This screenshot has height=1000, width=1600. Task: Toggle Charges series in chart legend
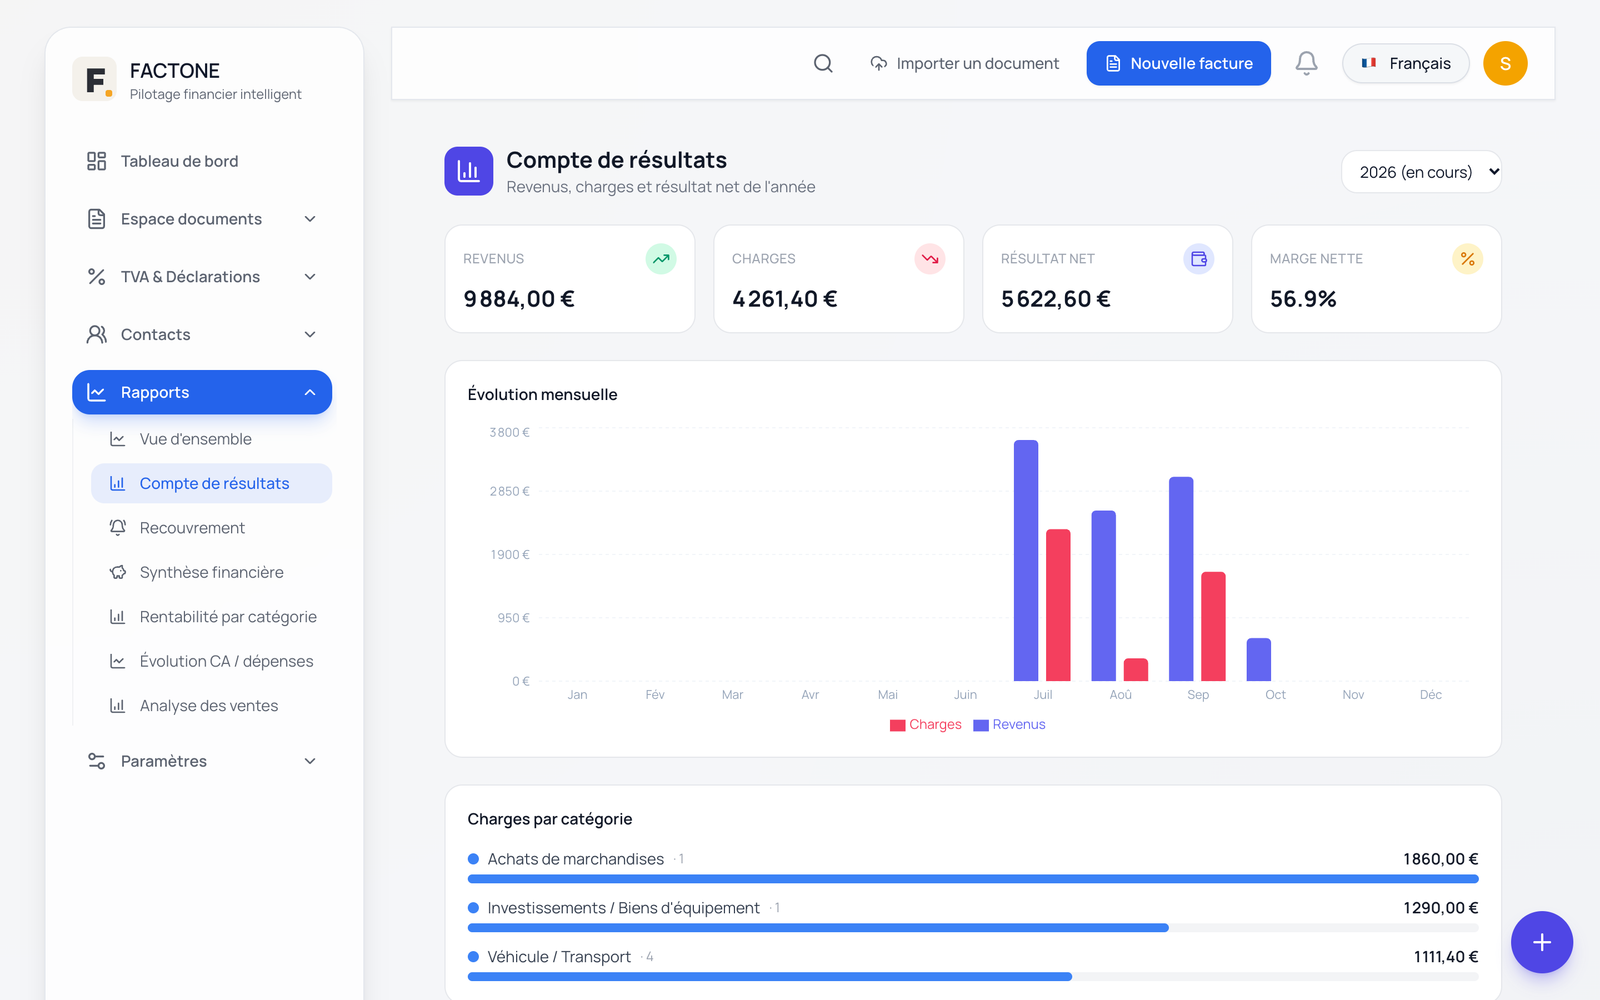coord(925,725)
